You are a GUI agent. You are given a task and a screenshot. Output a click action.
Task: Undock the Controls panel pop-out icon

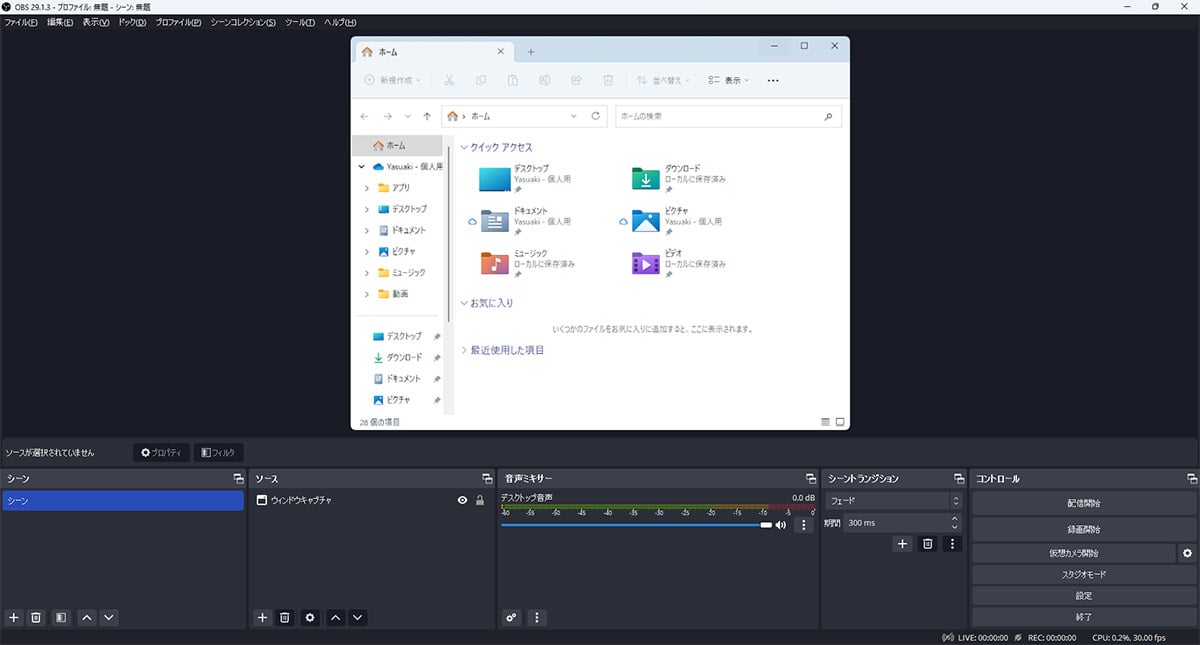1191,479
